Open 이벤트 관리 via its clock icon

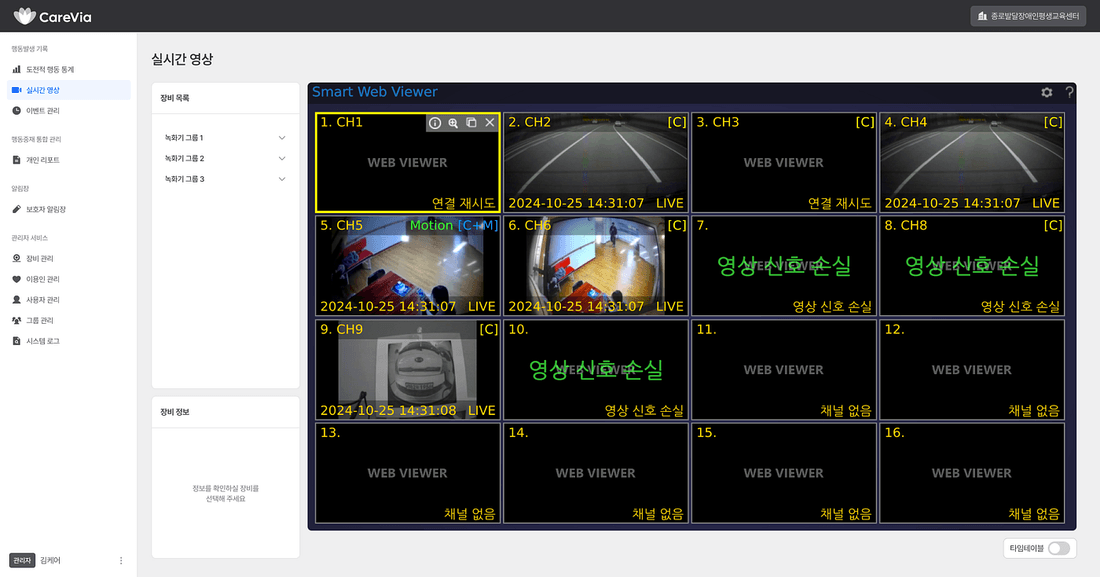(x=17, y=111)
